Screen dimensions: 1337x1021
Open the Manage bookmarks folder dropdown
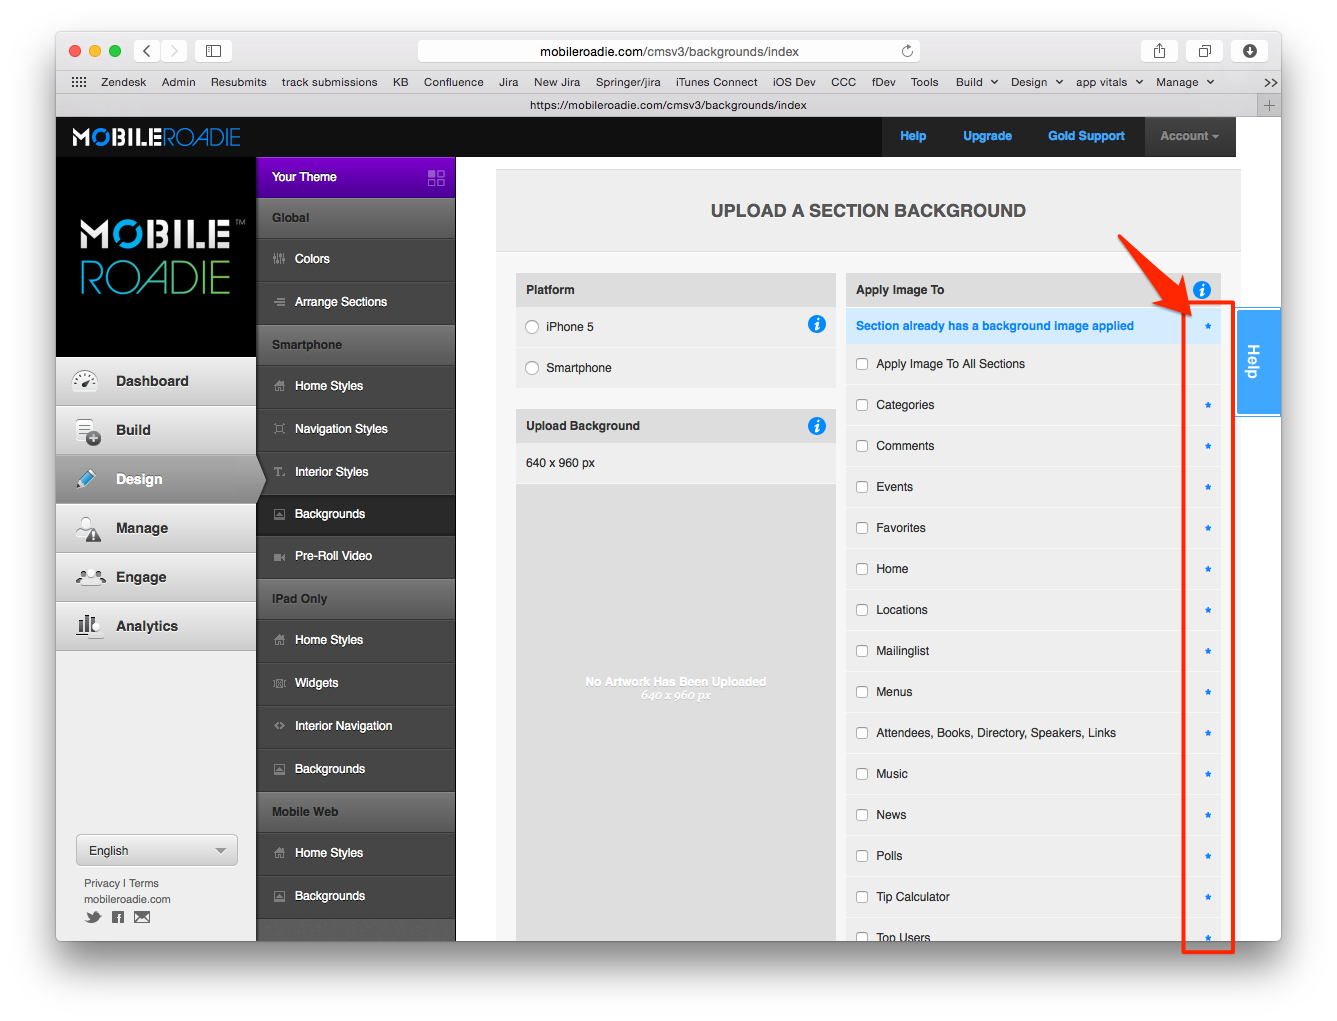1185,83
